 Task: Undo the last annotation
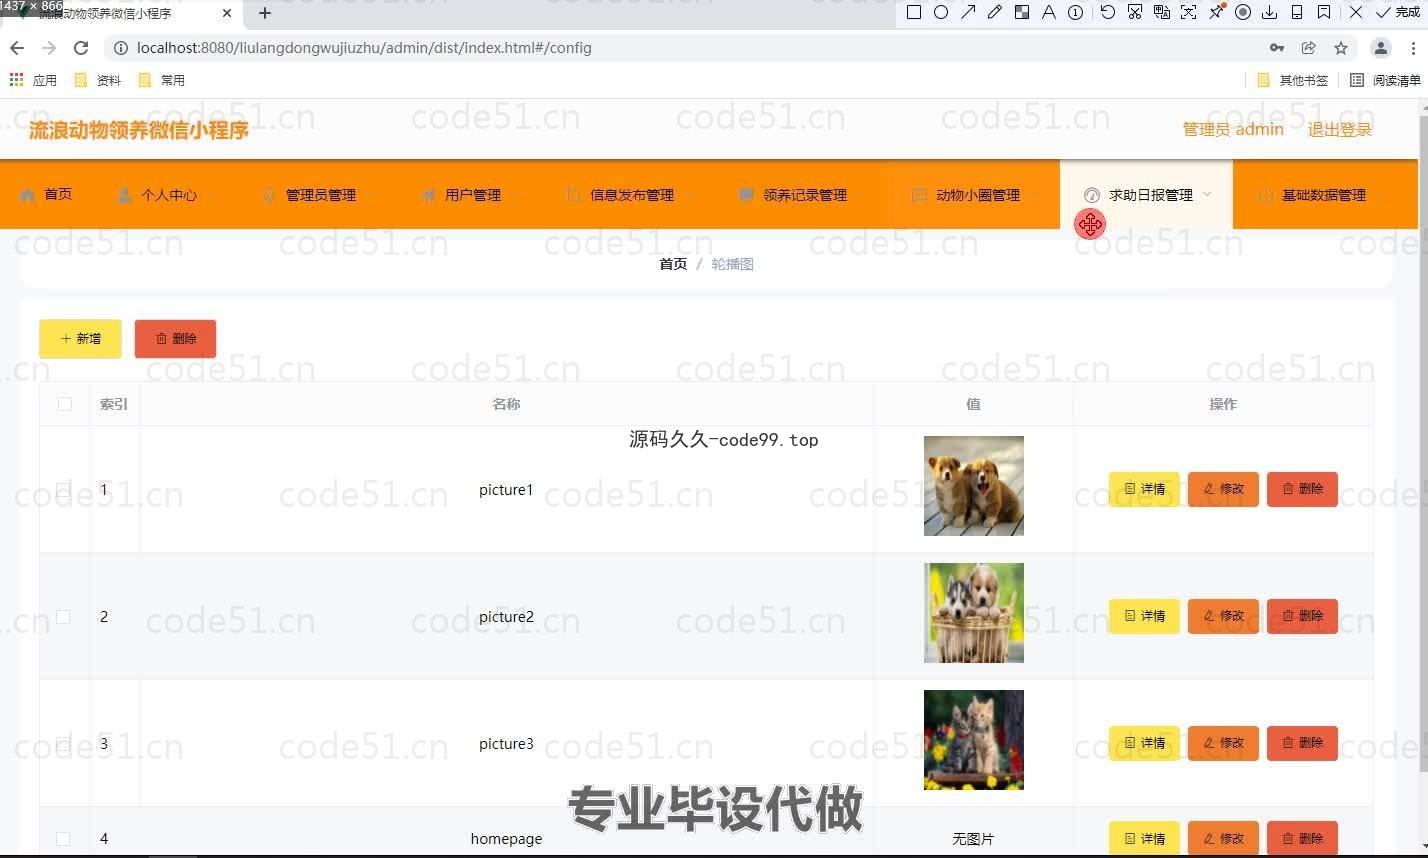1108,13
